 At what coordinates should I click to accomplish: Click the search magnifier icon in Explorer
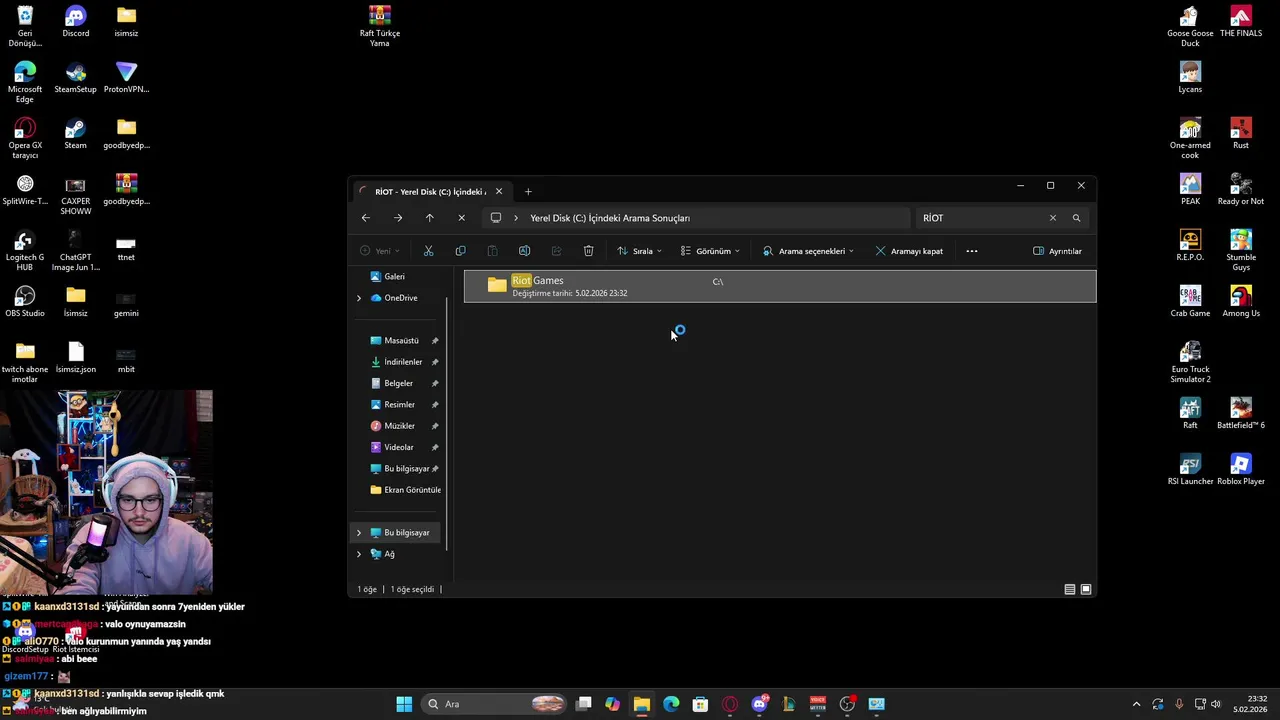tap(1077, 218)
